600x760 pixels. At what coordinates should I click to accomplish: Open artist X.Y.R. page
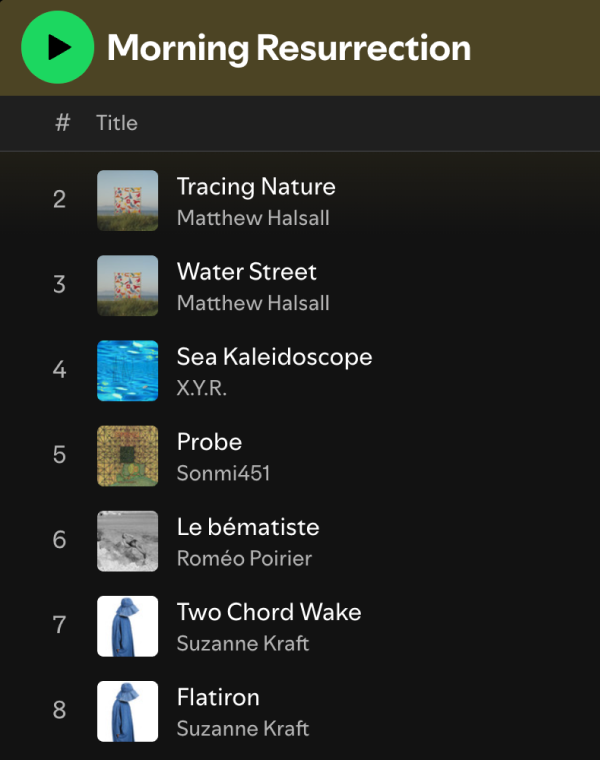202,388
